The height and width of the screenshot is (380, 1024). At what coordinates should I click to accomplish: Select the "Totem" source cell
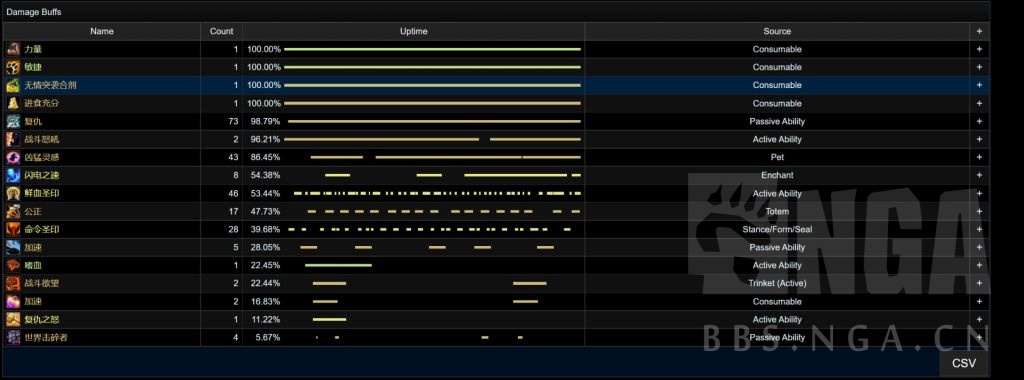tap(777, 212)
